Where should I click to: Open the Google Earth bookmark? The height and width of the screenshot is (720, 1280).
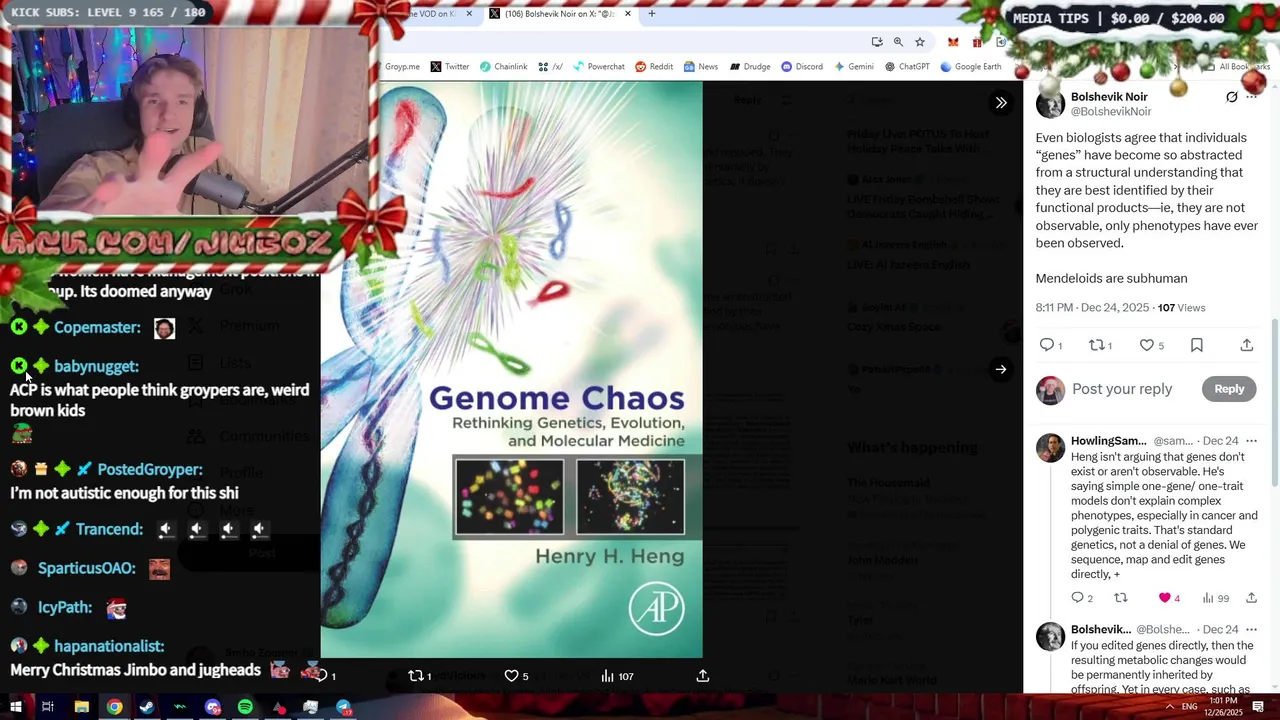pos(970,67)
